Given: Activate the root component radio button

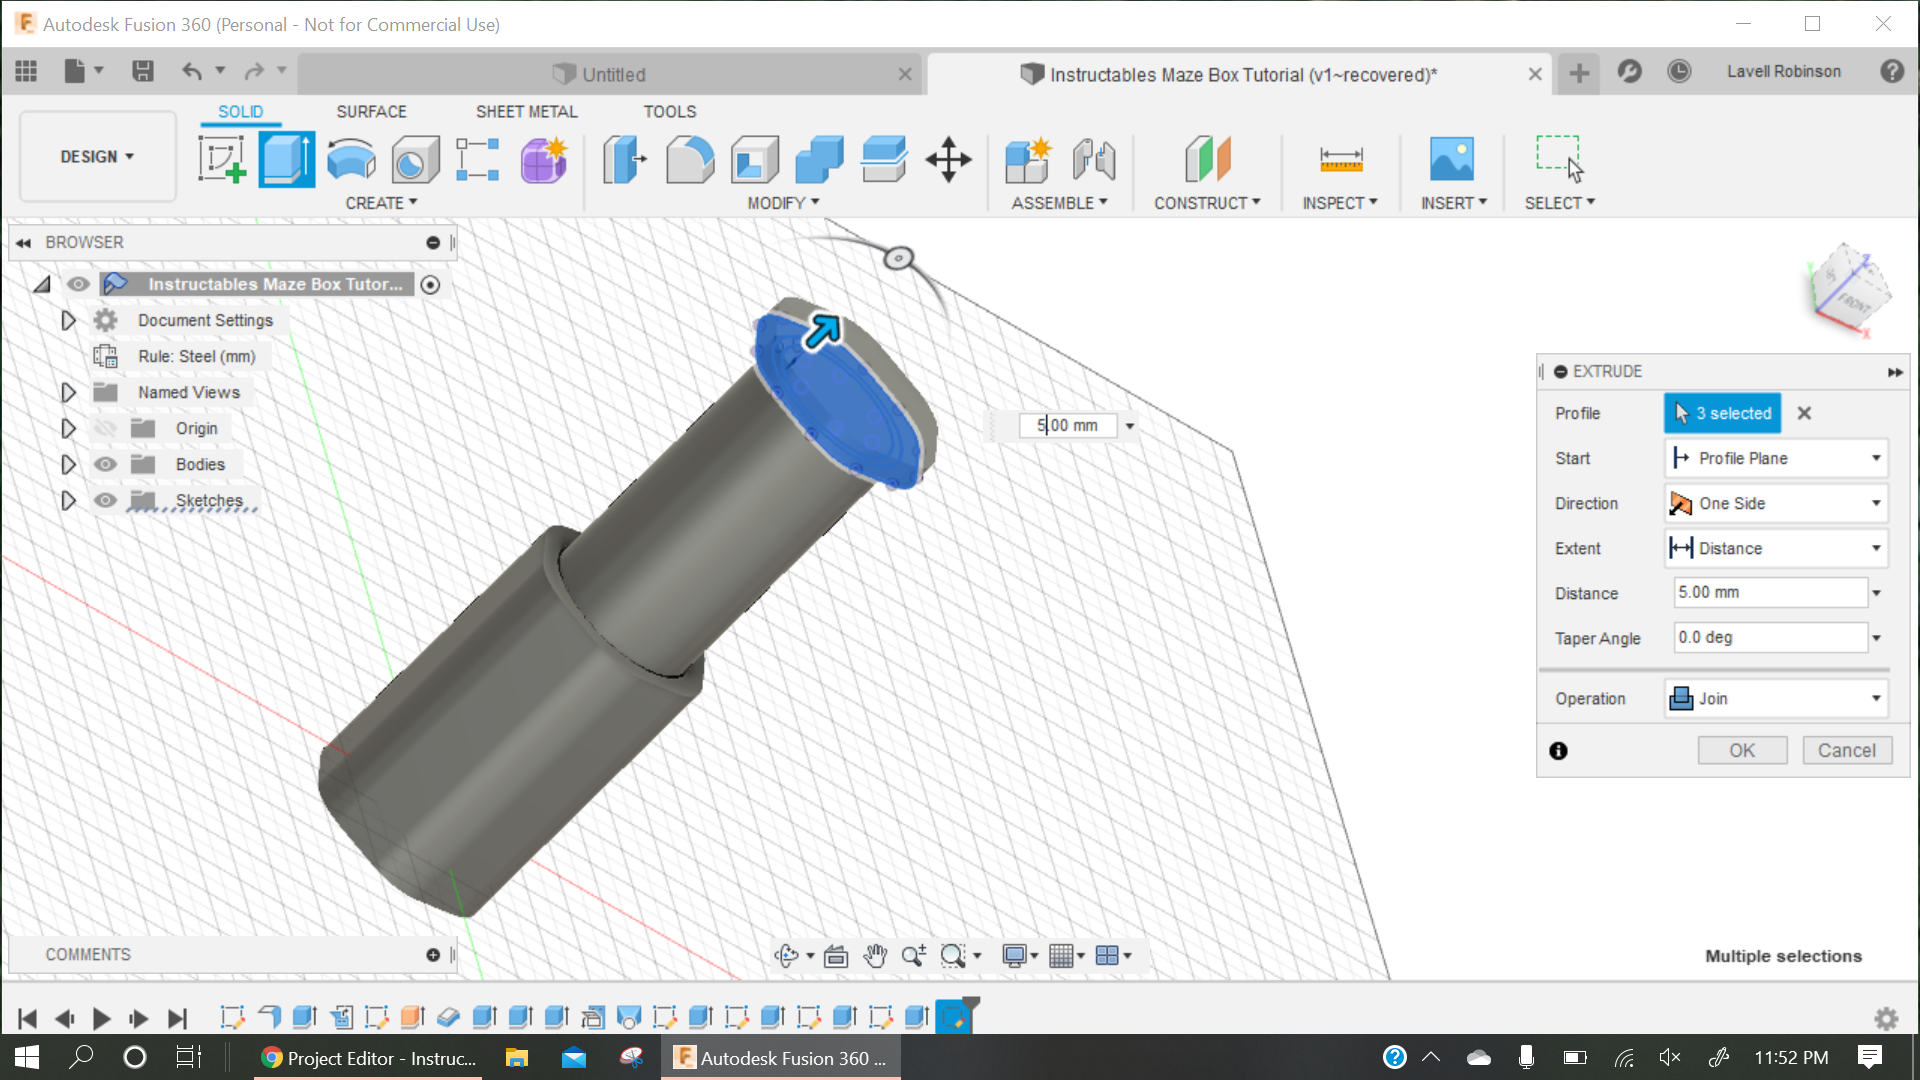Looking at the screenshot, I should pos(430,285).
